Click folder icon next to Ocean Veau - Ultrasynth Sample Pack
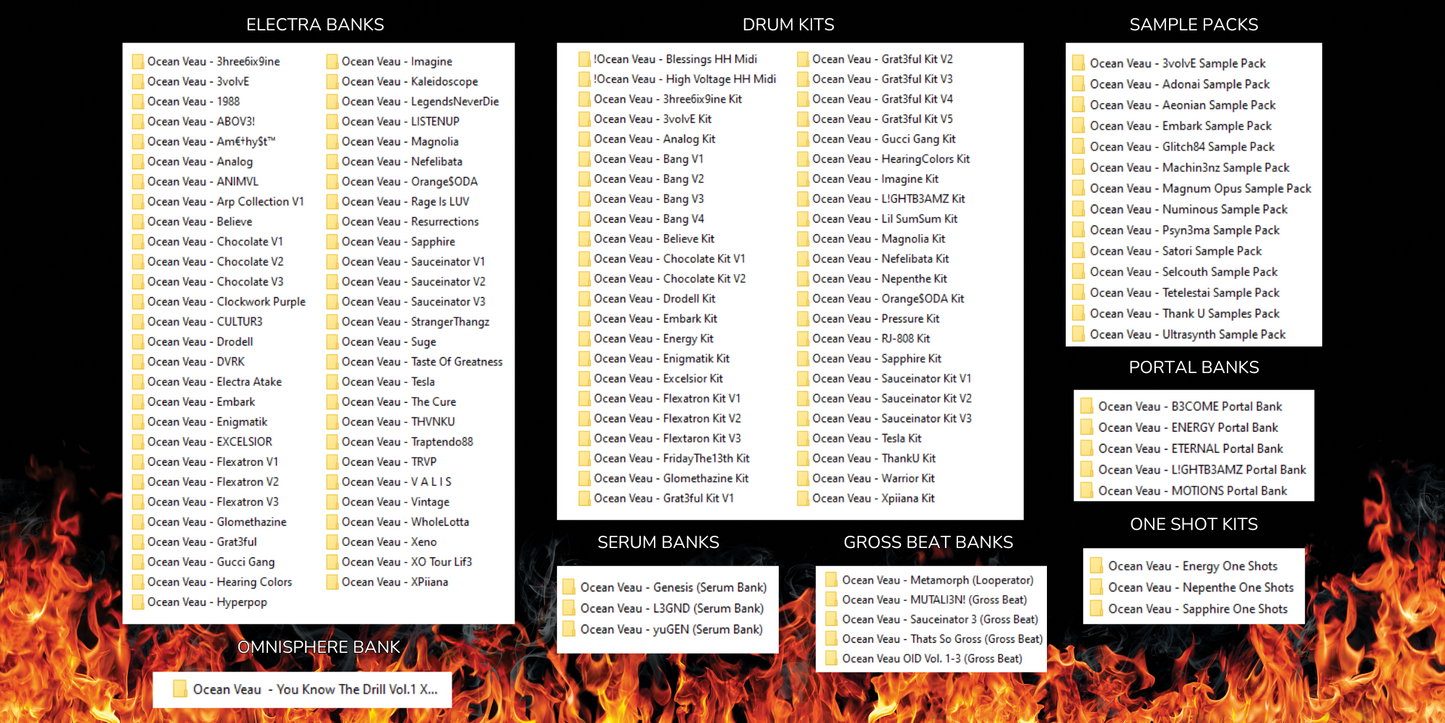The image size is (1445, 723). (1078, 334)
